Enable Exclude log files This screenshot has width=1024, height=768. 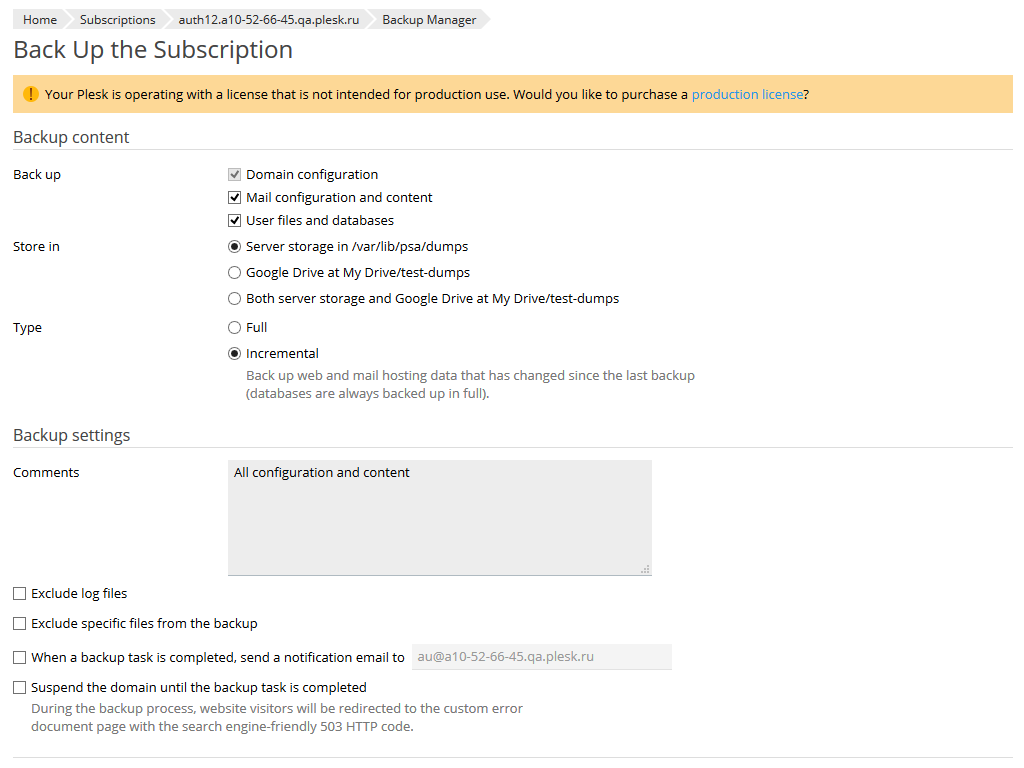coord(19,593)
